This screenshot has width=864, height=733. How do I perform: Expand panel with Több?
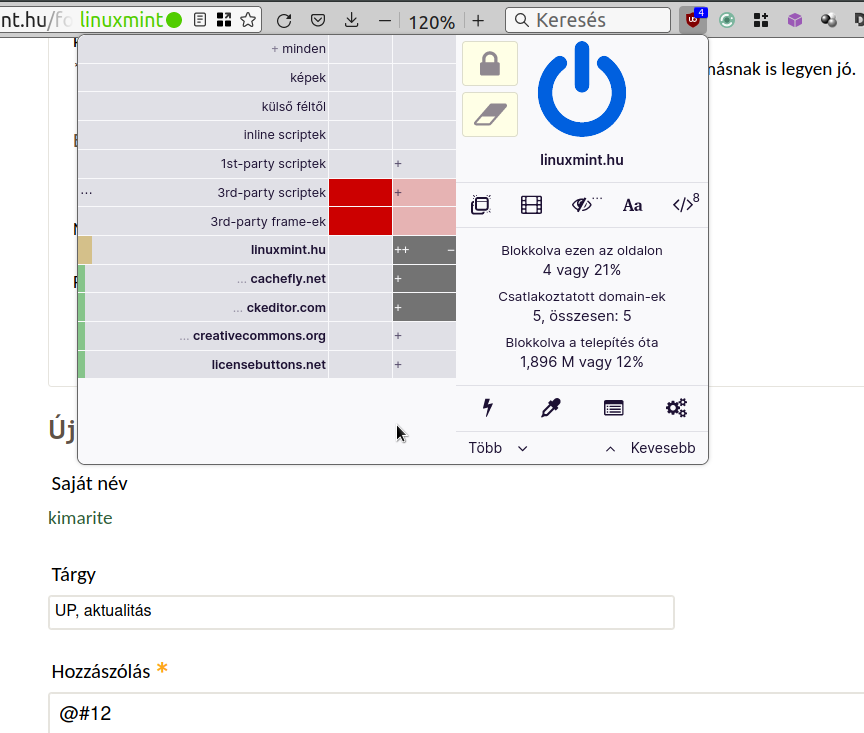[x=498, y=448]
